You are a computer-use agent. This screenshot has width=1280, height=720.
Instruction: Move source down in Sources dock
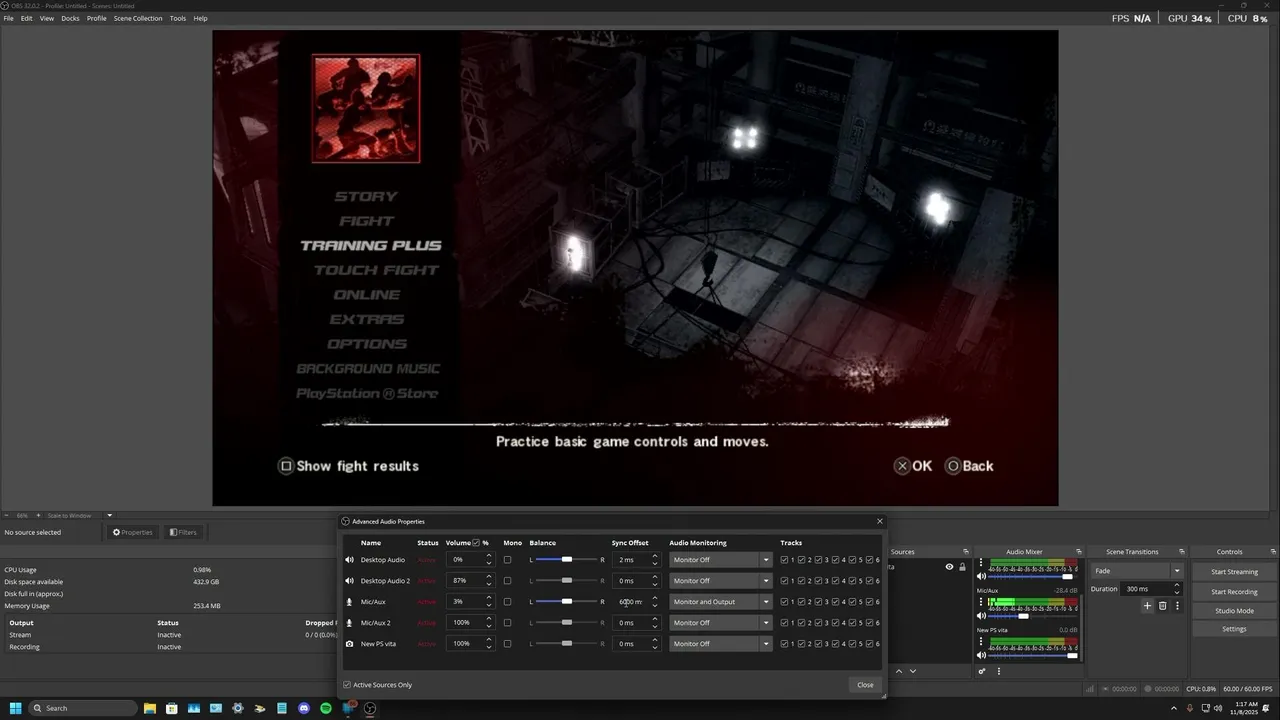tap(912, 671)
